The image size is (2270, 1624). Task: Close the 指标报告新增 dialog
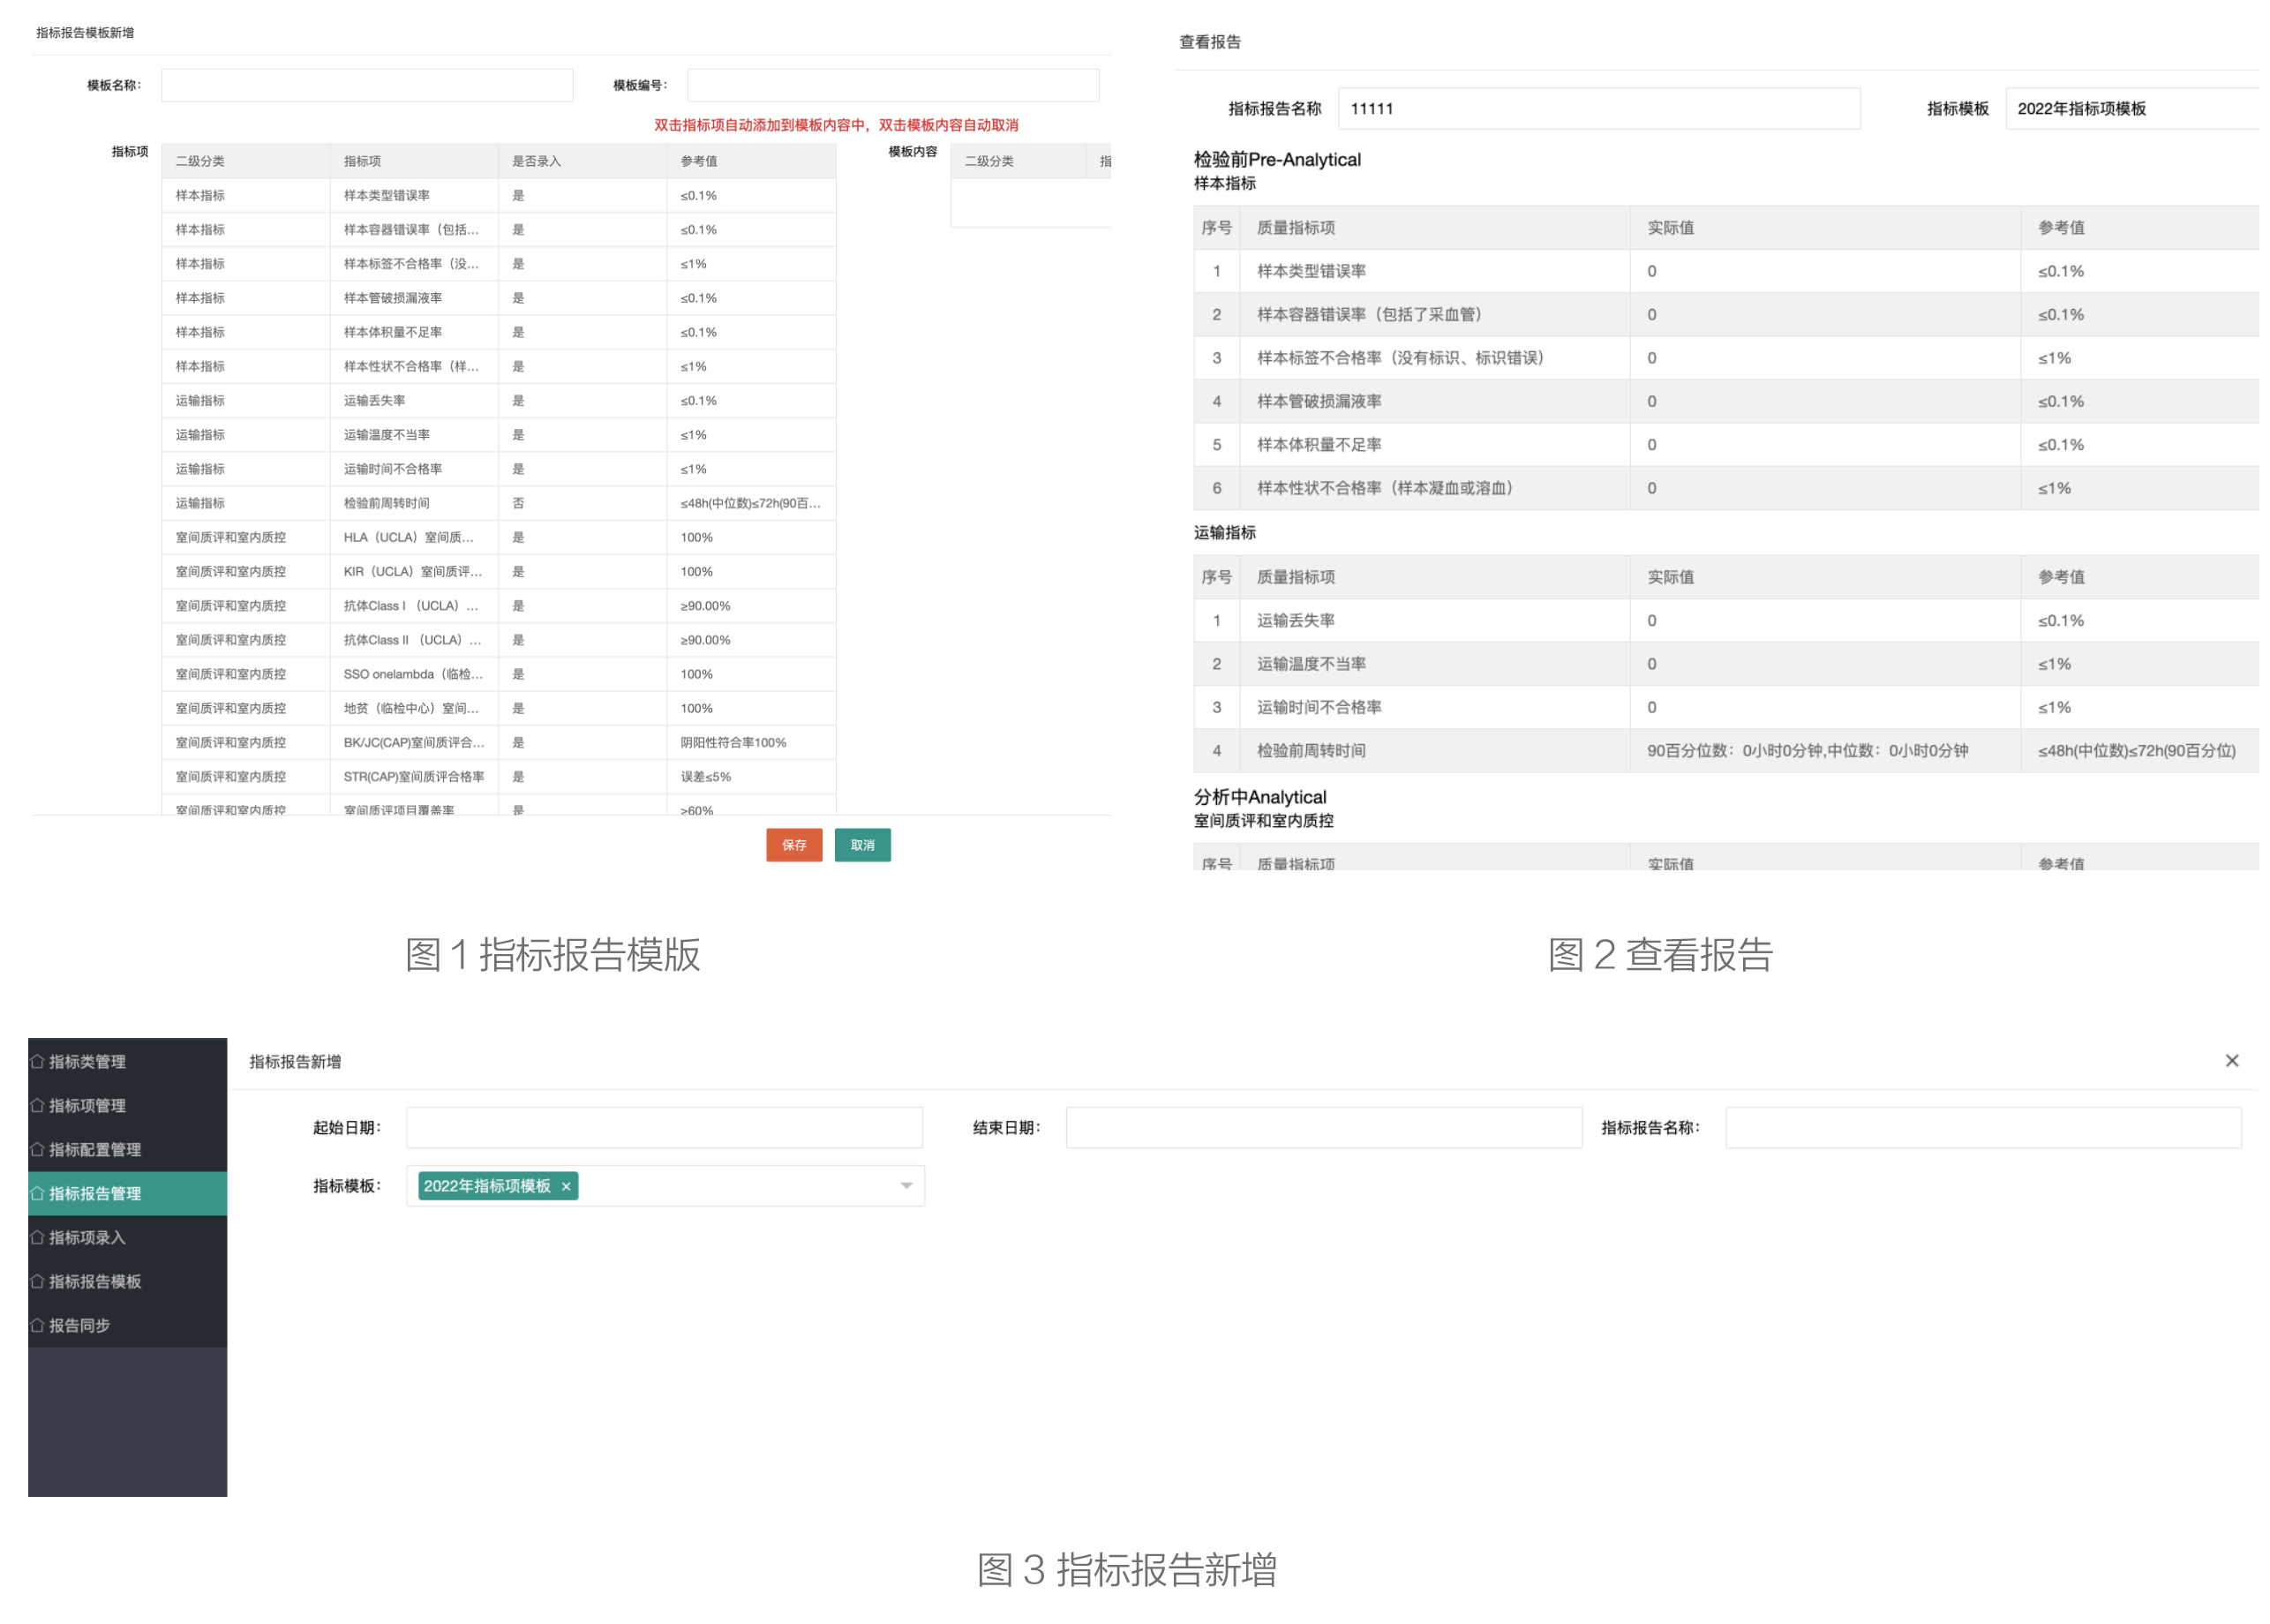(2231, 1061)
